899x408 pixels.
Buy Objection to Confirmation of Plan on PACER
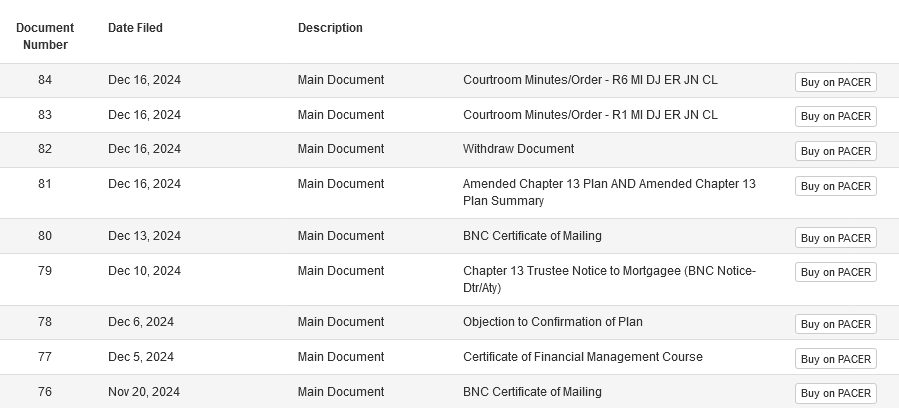pos(835,324)
